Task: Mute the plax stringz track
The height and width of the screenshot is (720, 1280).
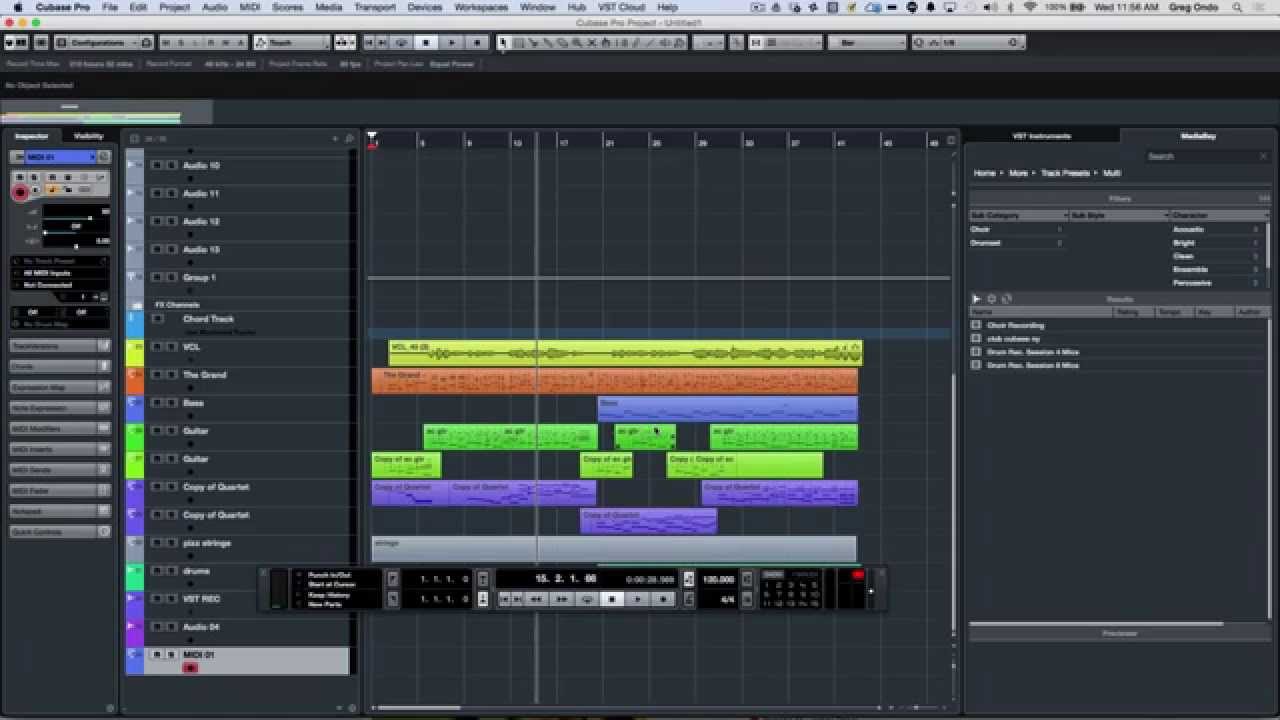Action: 157,543
